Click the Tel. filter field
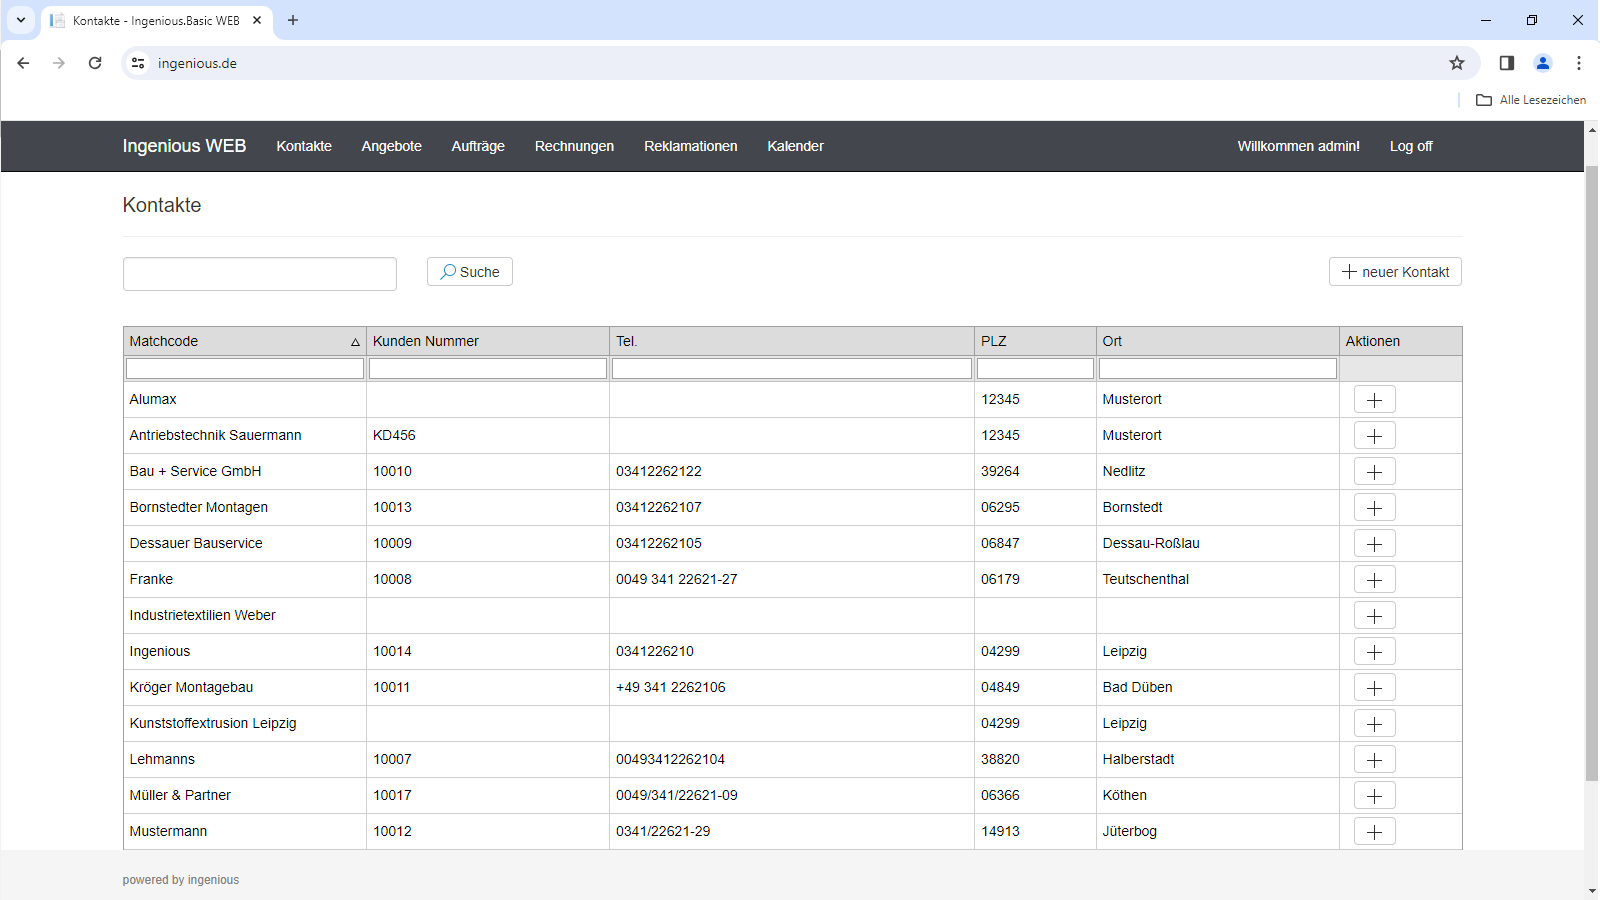 (x=792, y=369)
